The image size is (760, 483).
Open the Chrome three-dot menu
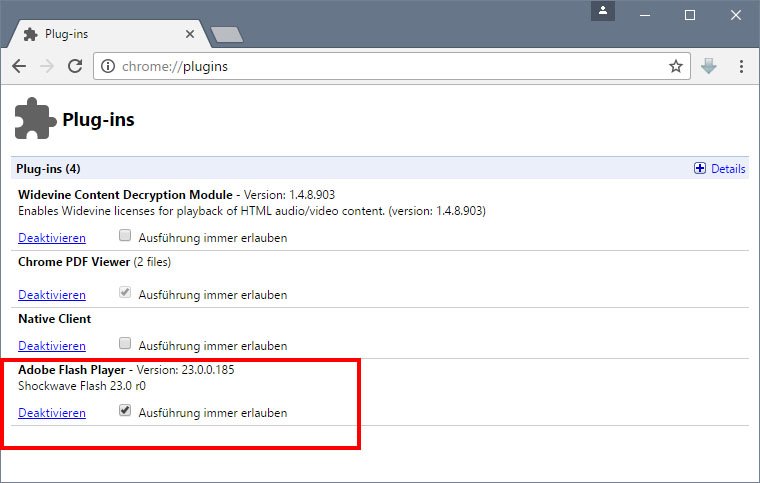(x=741, y=67)
